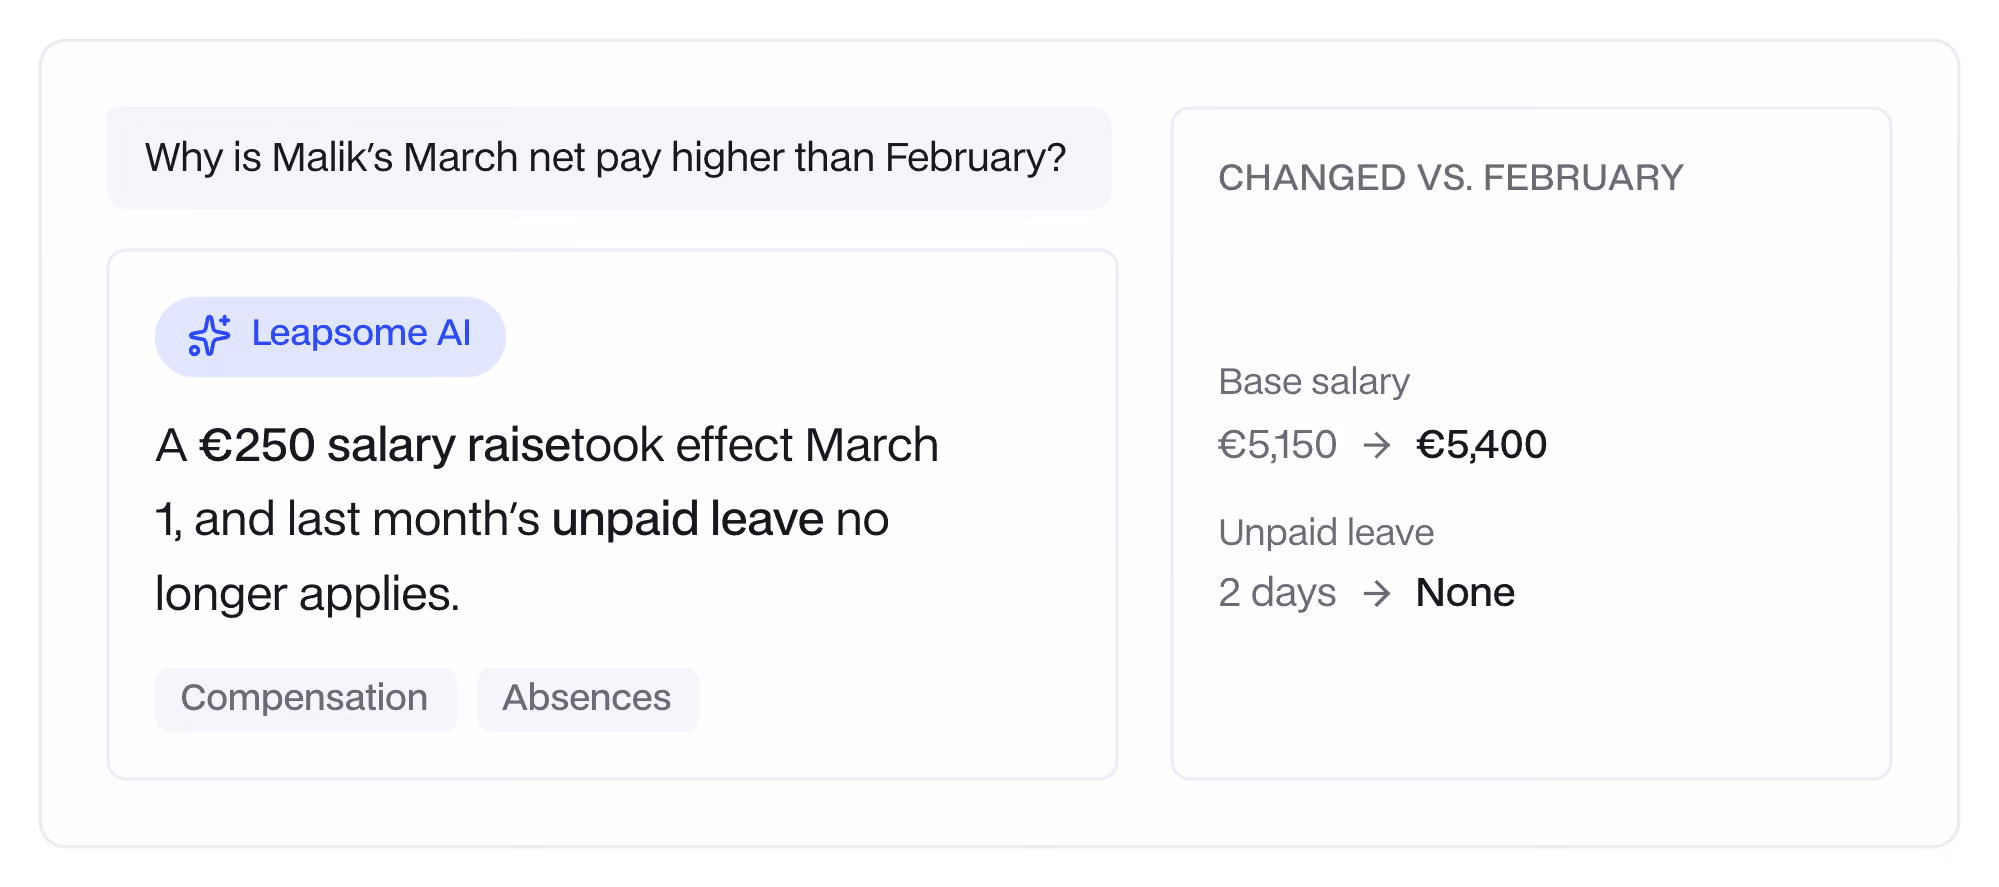Click the 'longer applies.' answer line
Image resolution: width=1999 pixels, height=887 pixels.
tap(307, 595)
